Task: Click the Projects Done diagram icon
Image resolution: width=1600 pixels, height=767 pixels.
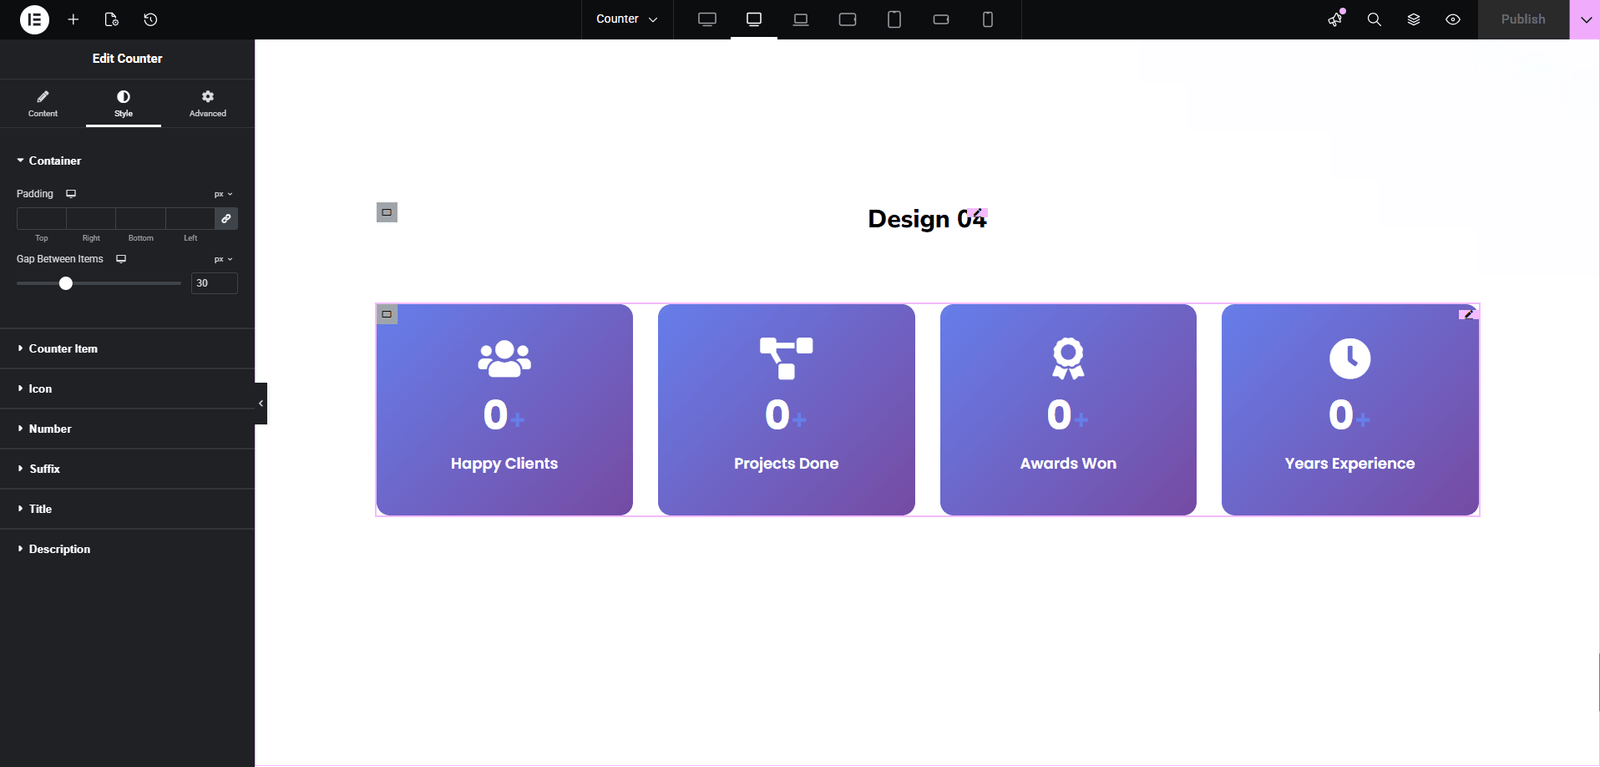Action: 786,358
